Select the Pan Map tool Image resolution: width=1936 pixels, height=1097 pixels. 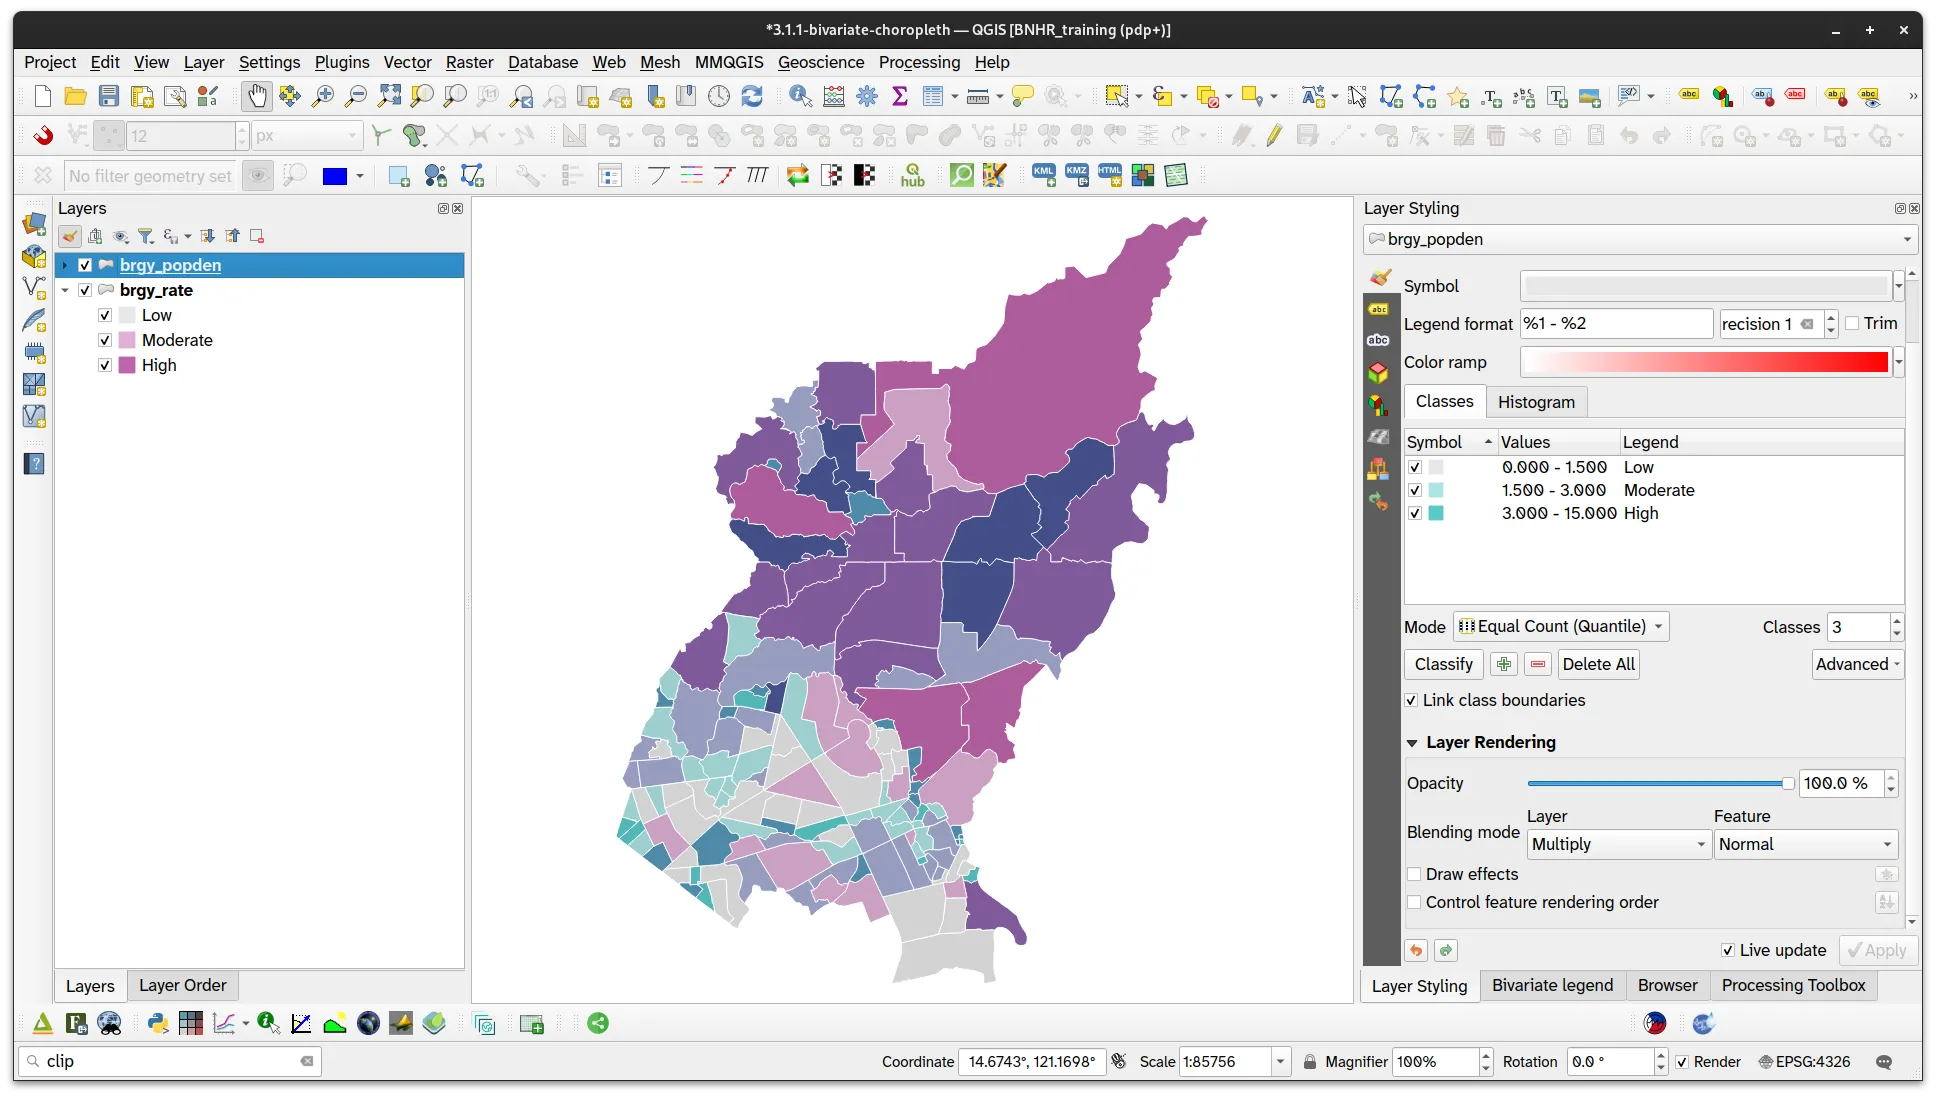(x=257, y=96)
